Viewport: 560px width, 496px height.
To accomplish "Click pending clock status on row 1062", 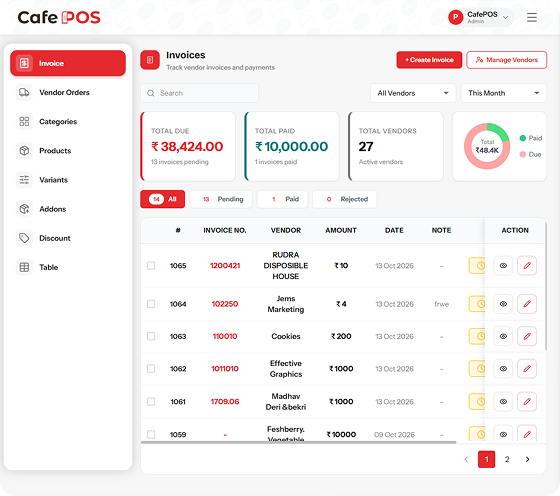I will click(478, 369).
